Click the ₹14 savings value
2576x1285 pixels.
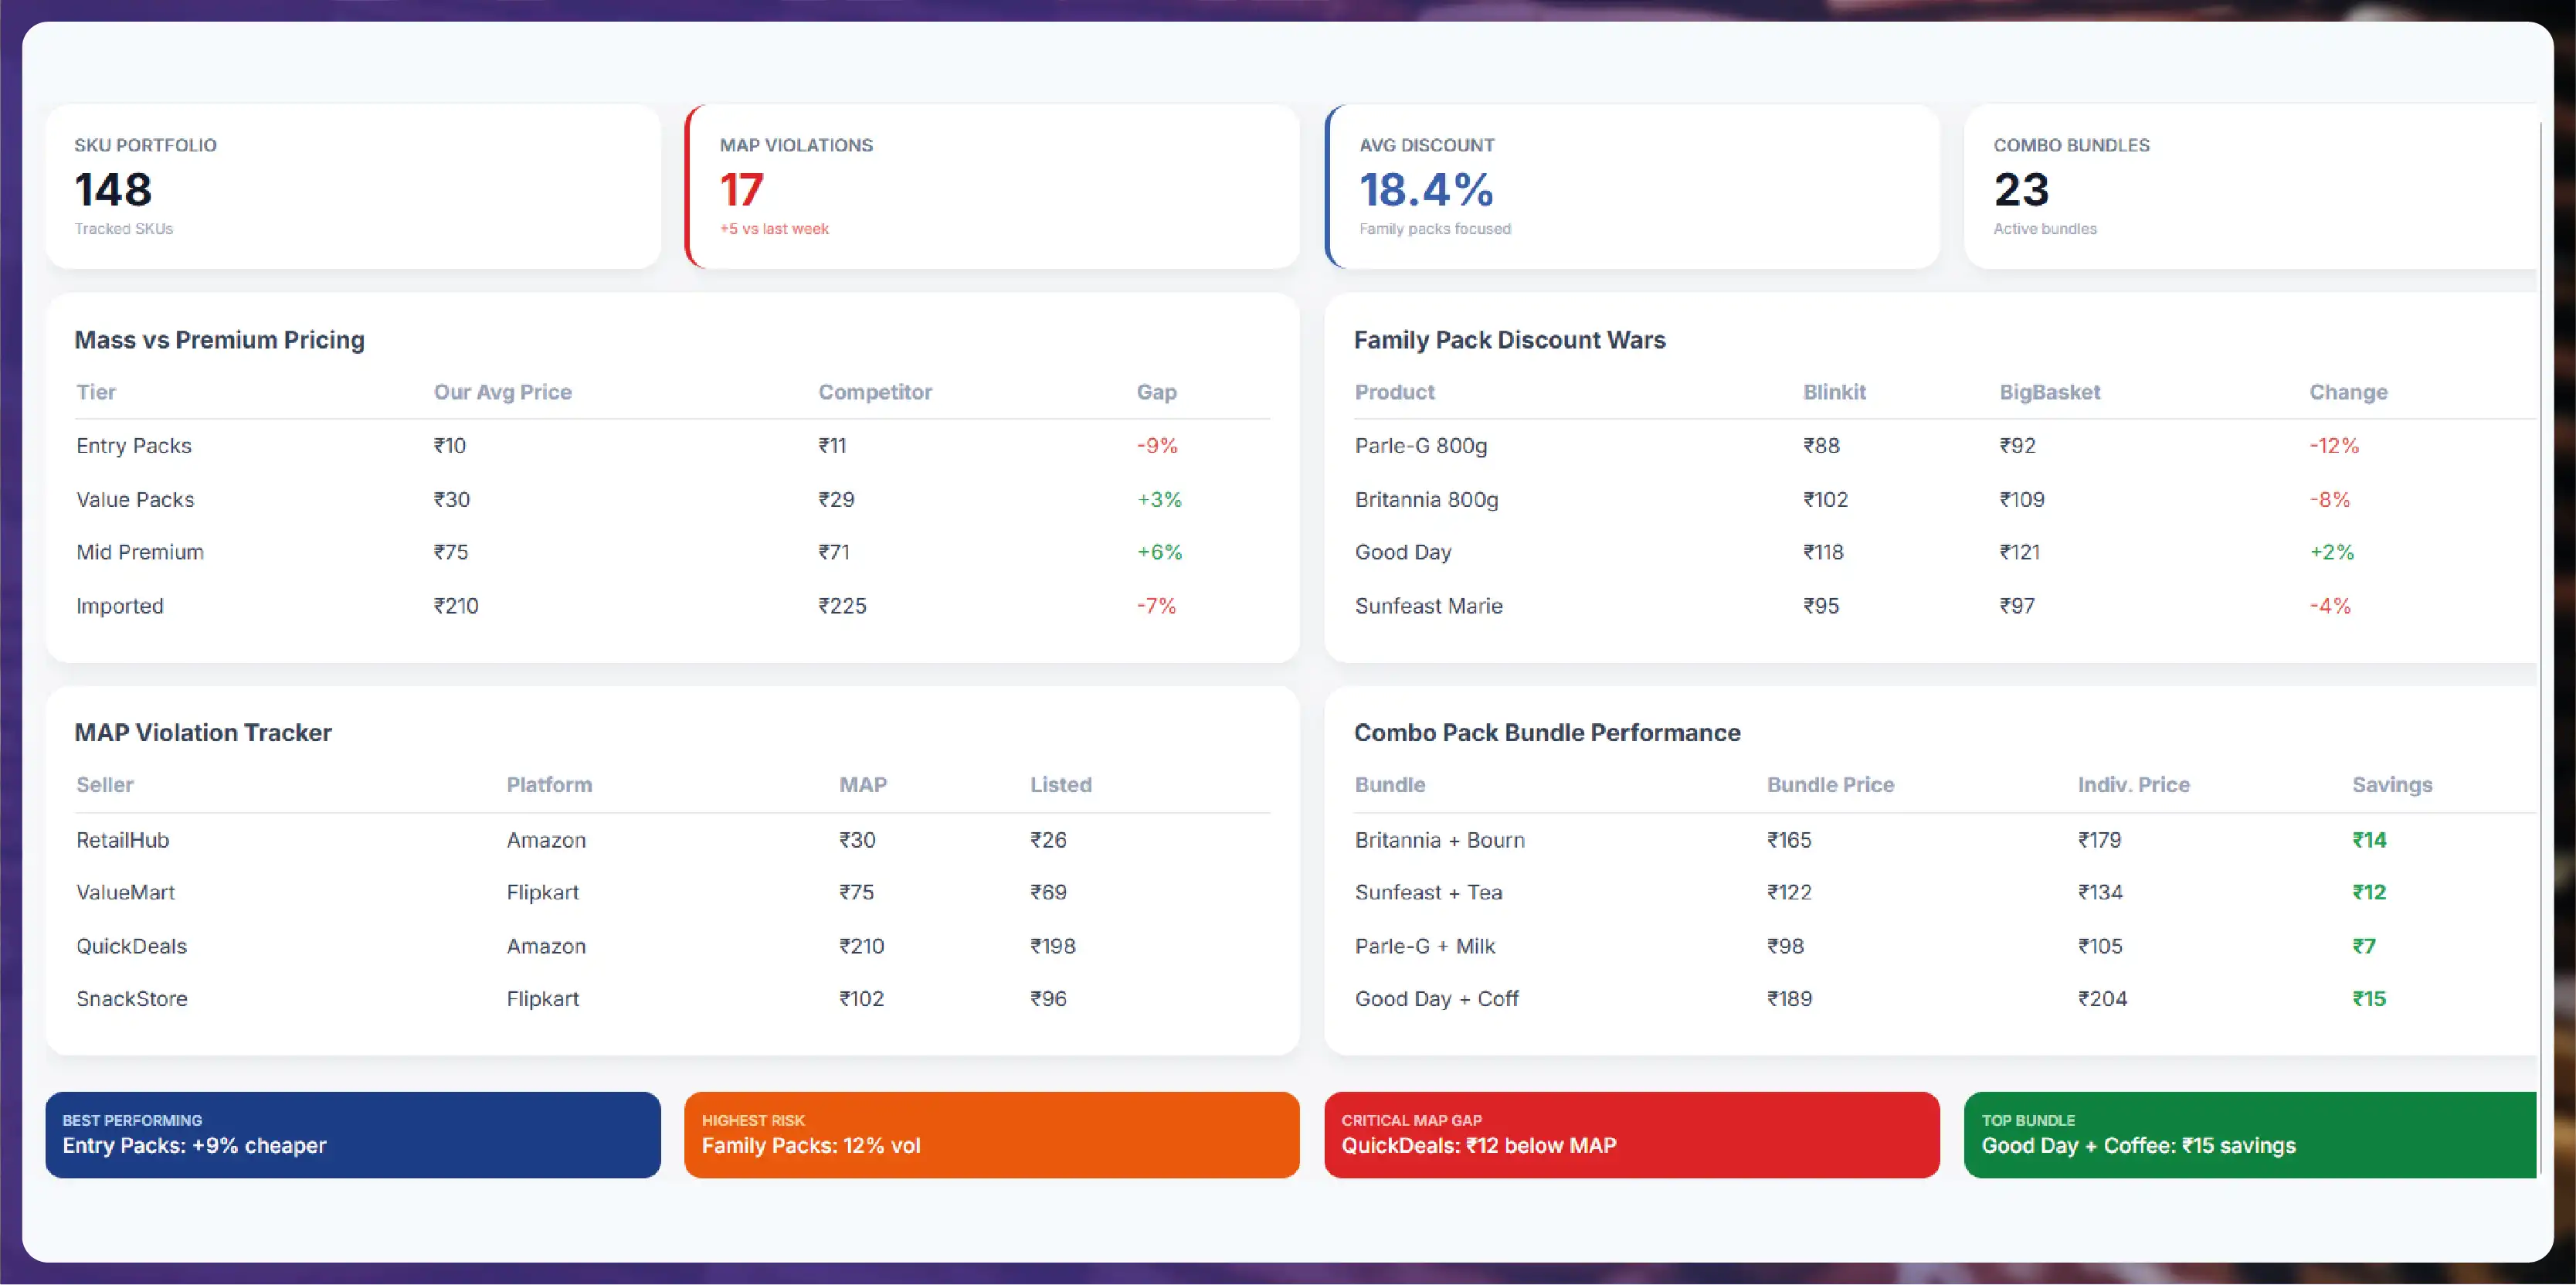(2369, 840)
